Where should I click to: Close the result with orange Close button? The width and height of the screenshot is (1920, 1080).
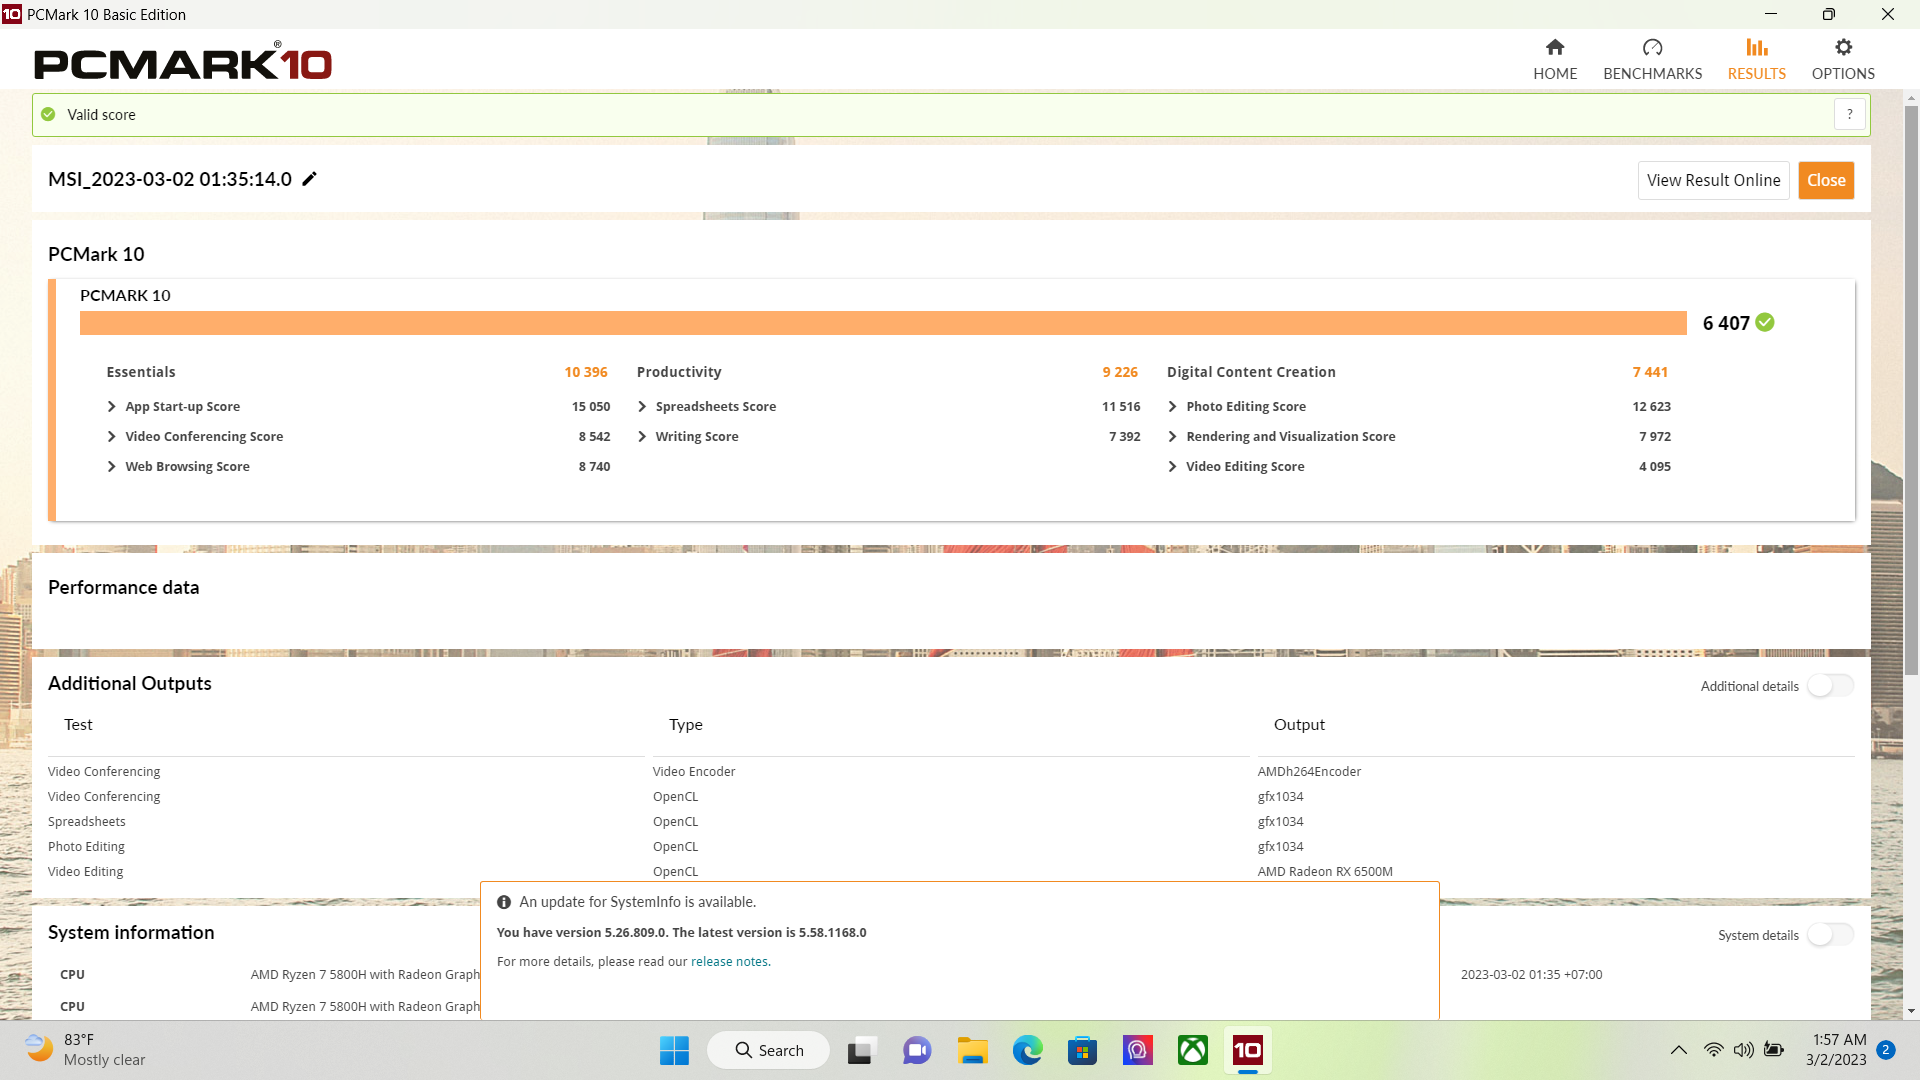(x=1826, y=180)
